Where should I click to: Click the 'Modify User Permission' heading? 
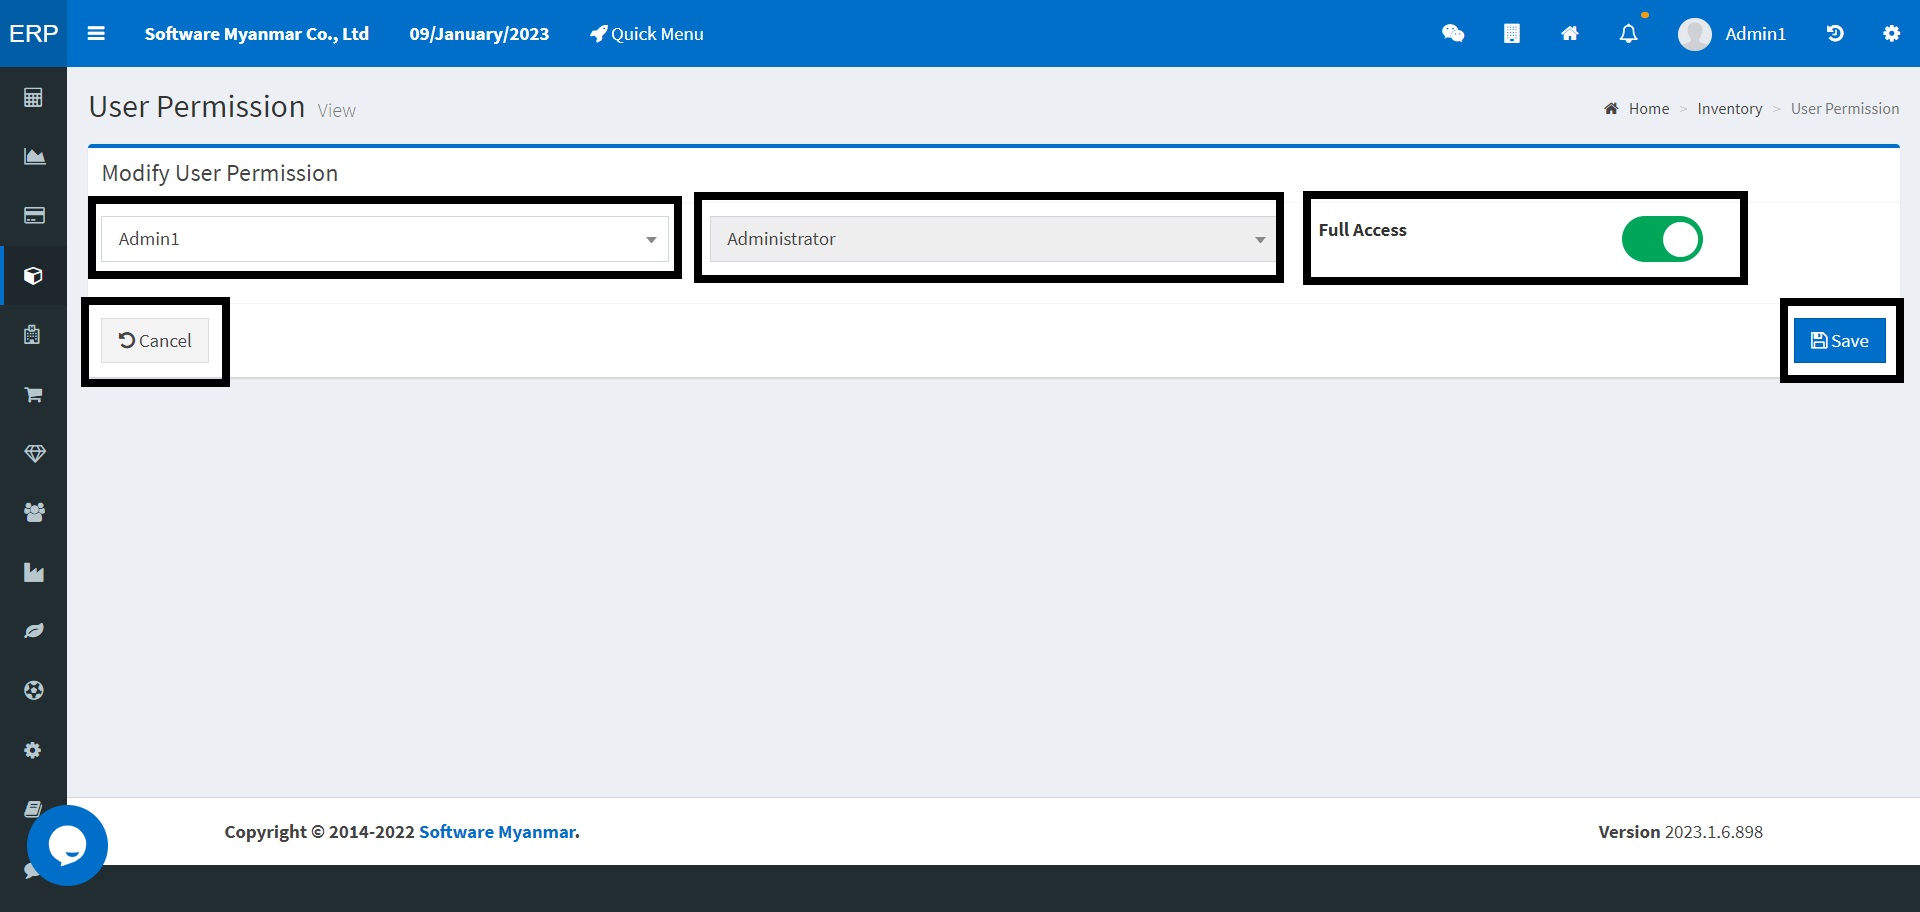(x=220, y=173)
